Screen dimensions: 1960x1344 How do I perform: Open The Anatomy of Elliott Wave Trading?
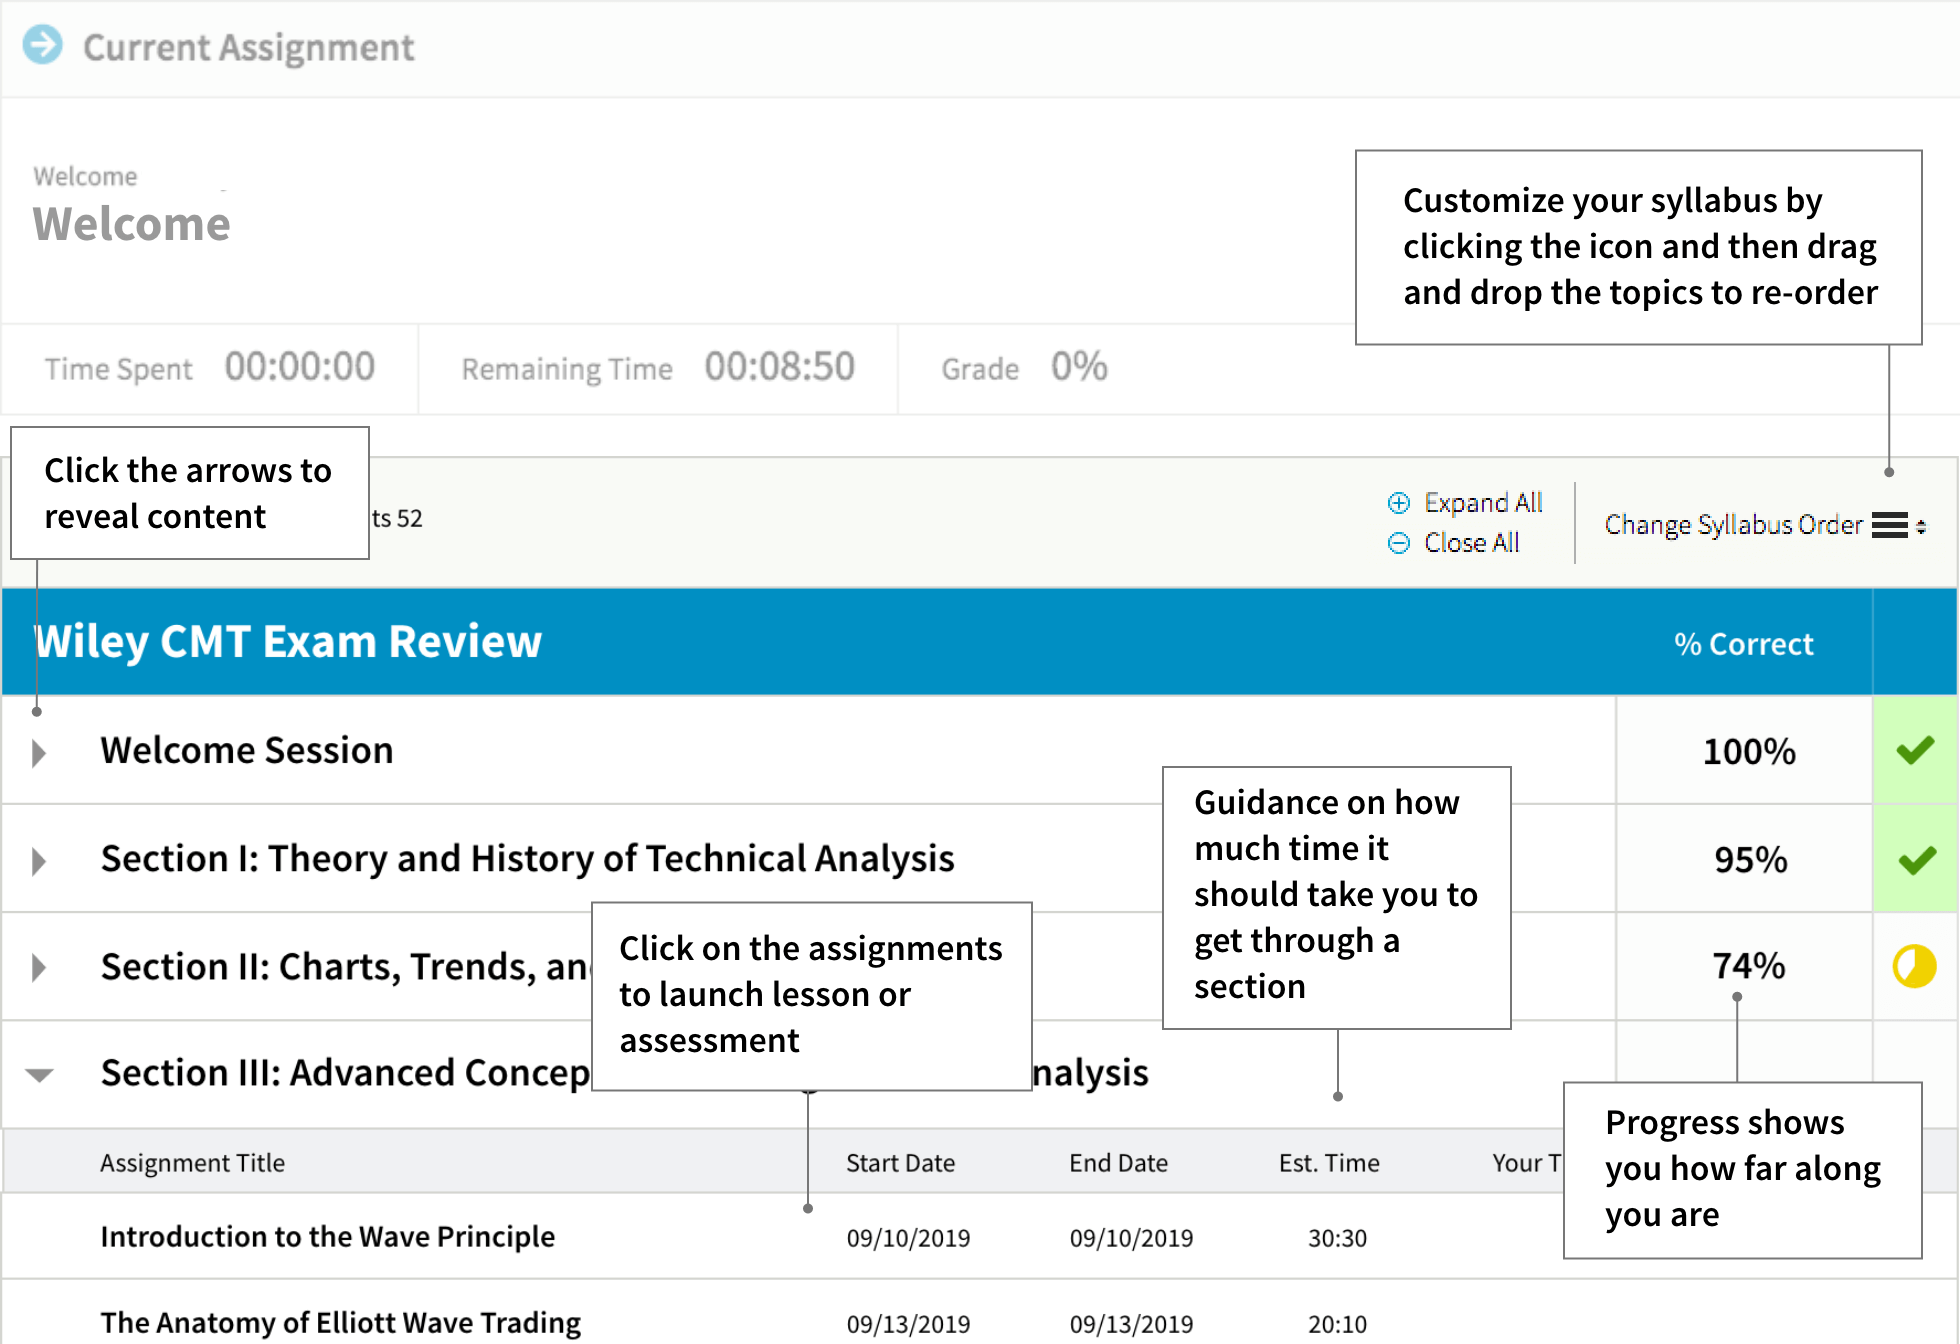[340, 1323]
